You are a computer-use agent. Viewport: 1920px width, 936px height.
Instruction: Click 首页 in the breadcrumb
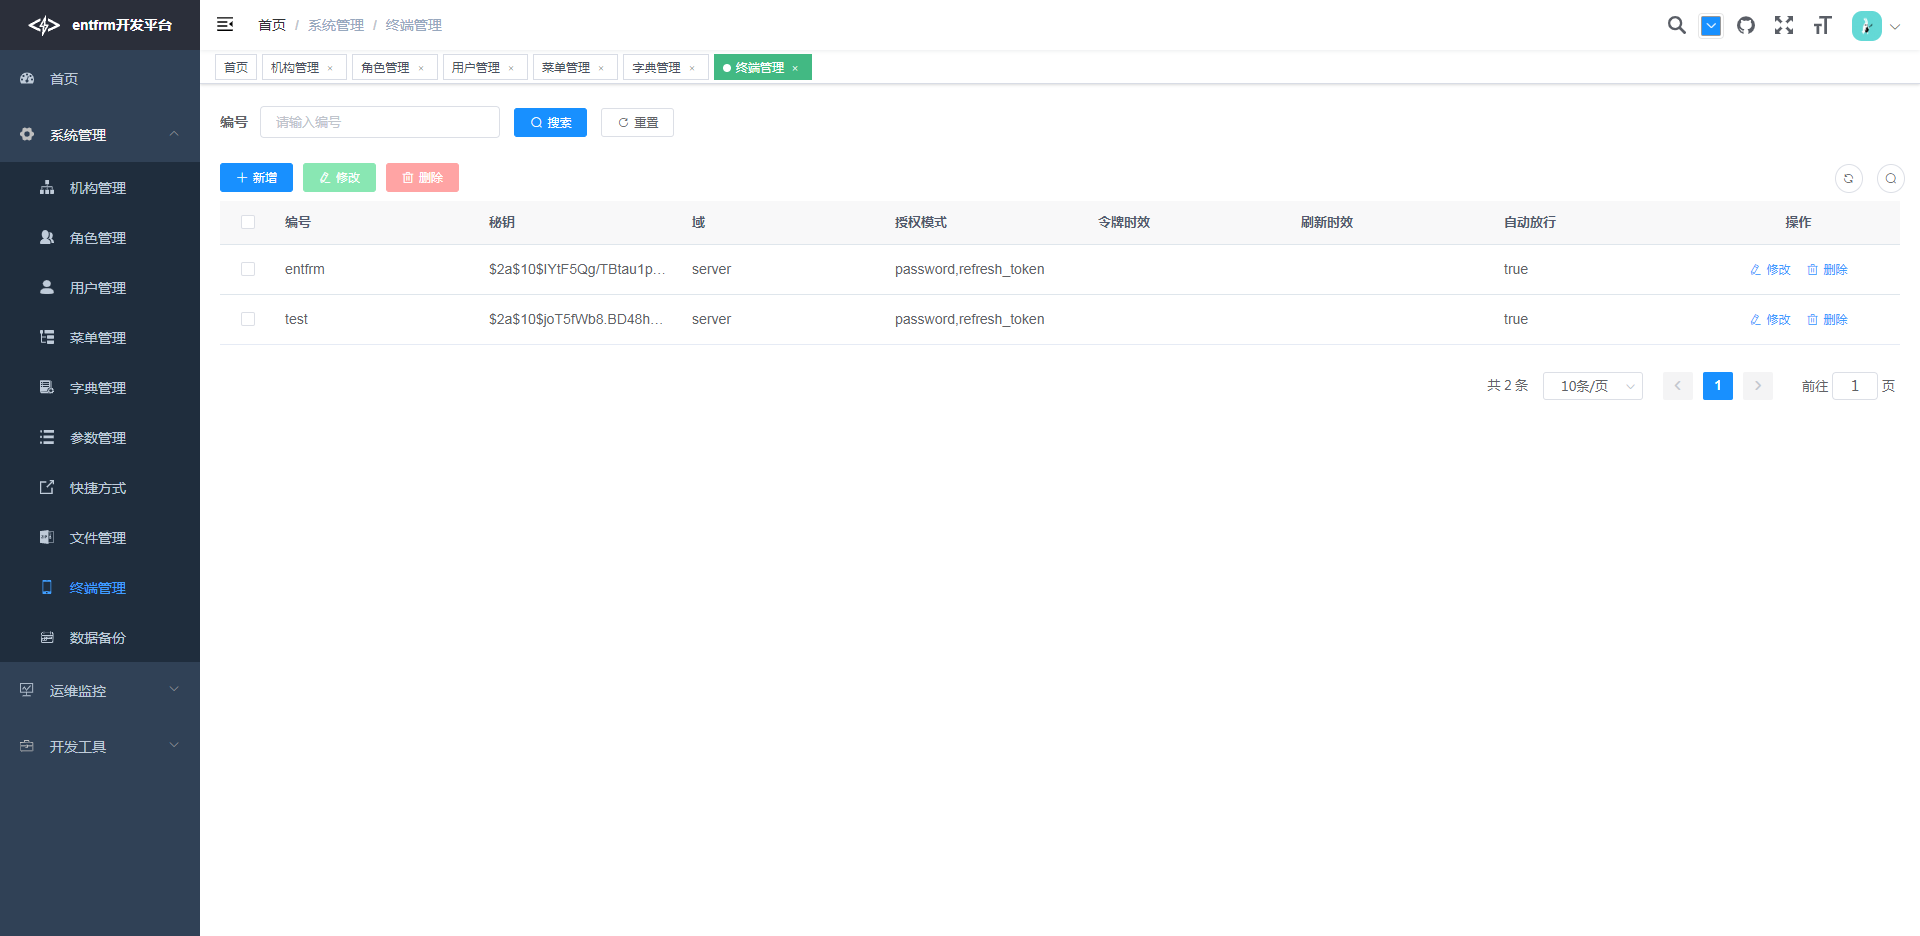(x=272, y=25)
